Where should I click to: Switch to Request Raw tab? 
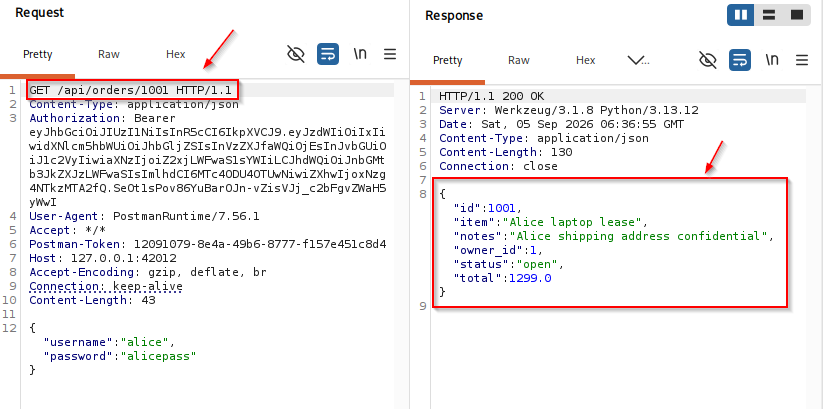pyautogui.click(x=109, y=54)
